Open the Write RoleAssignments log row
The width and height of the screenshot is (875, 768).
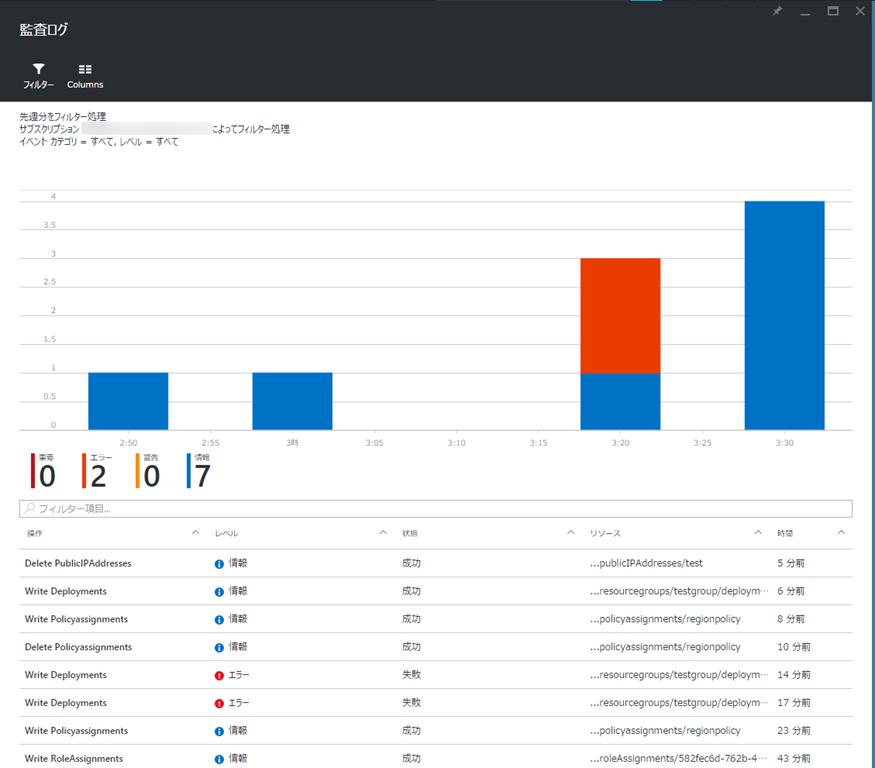[x=74, y=759]
